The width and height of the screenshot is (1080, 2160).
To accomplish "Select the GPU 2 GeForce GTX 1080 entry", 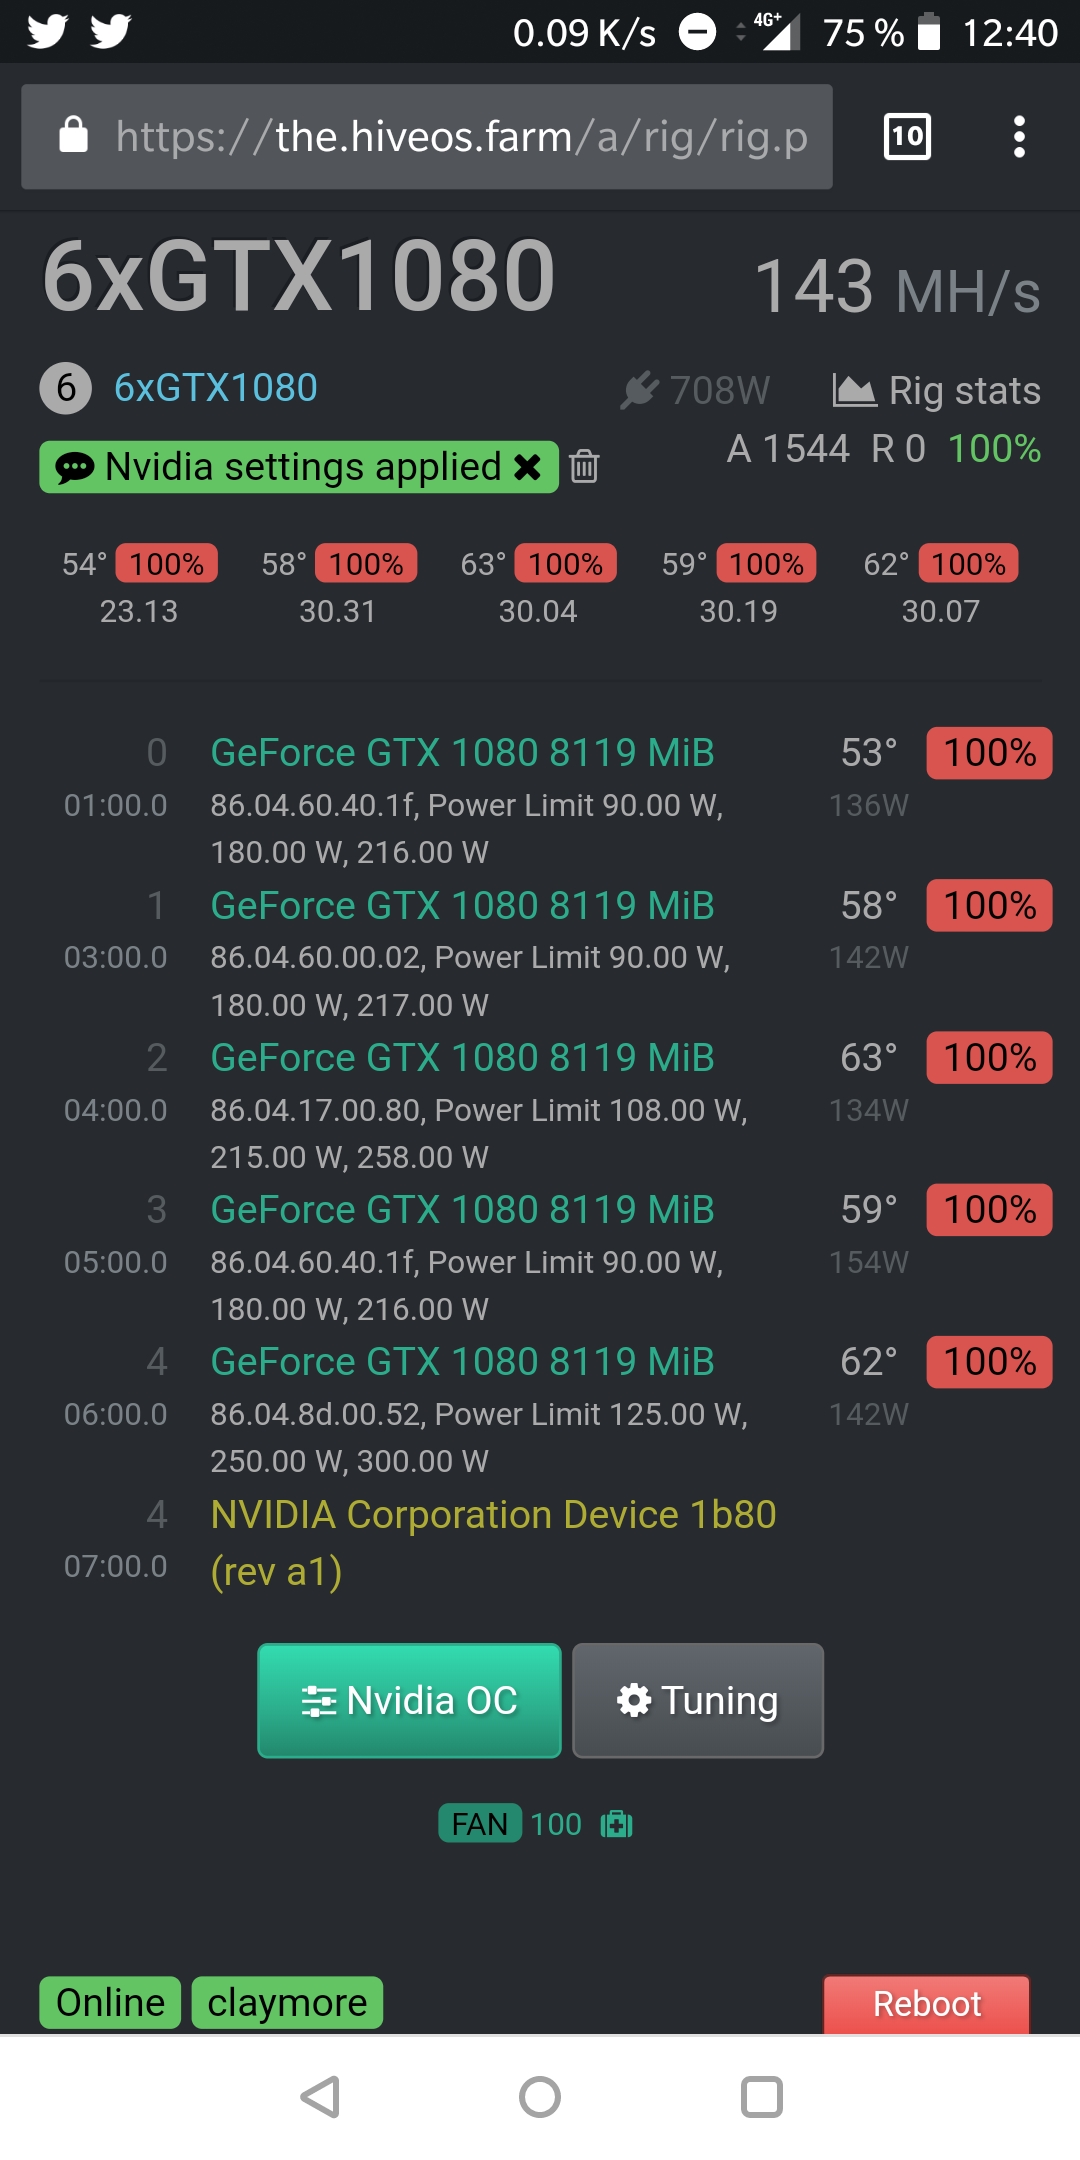I will pos(462,1058).
